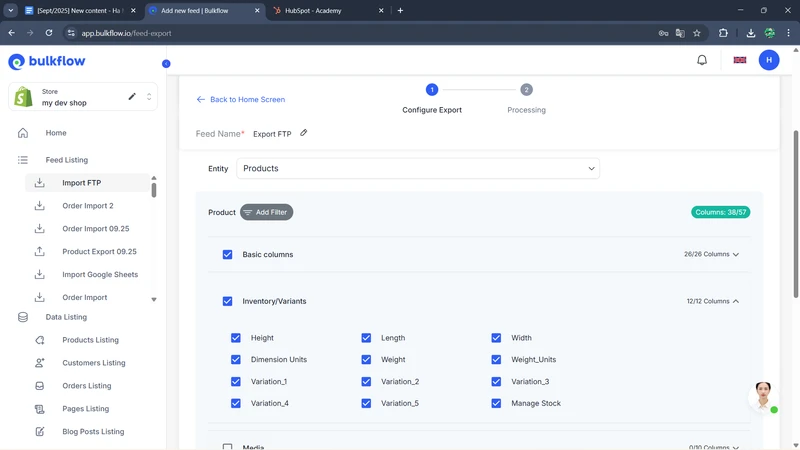Viewport: 800px width, 450px height.
Task: Open Products Listing in sidebar
Action: [90, 340]
